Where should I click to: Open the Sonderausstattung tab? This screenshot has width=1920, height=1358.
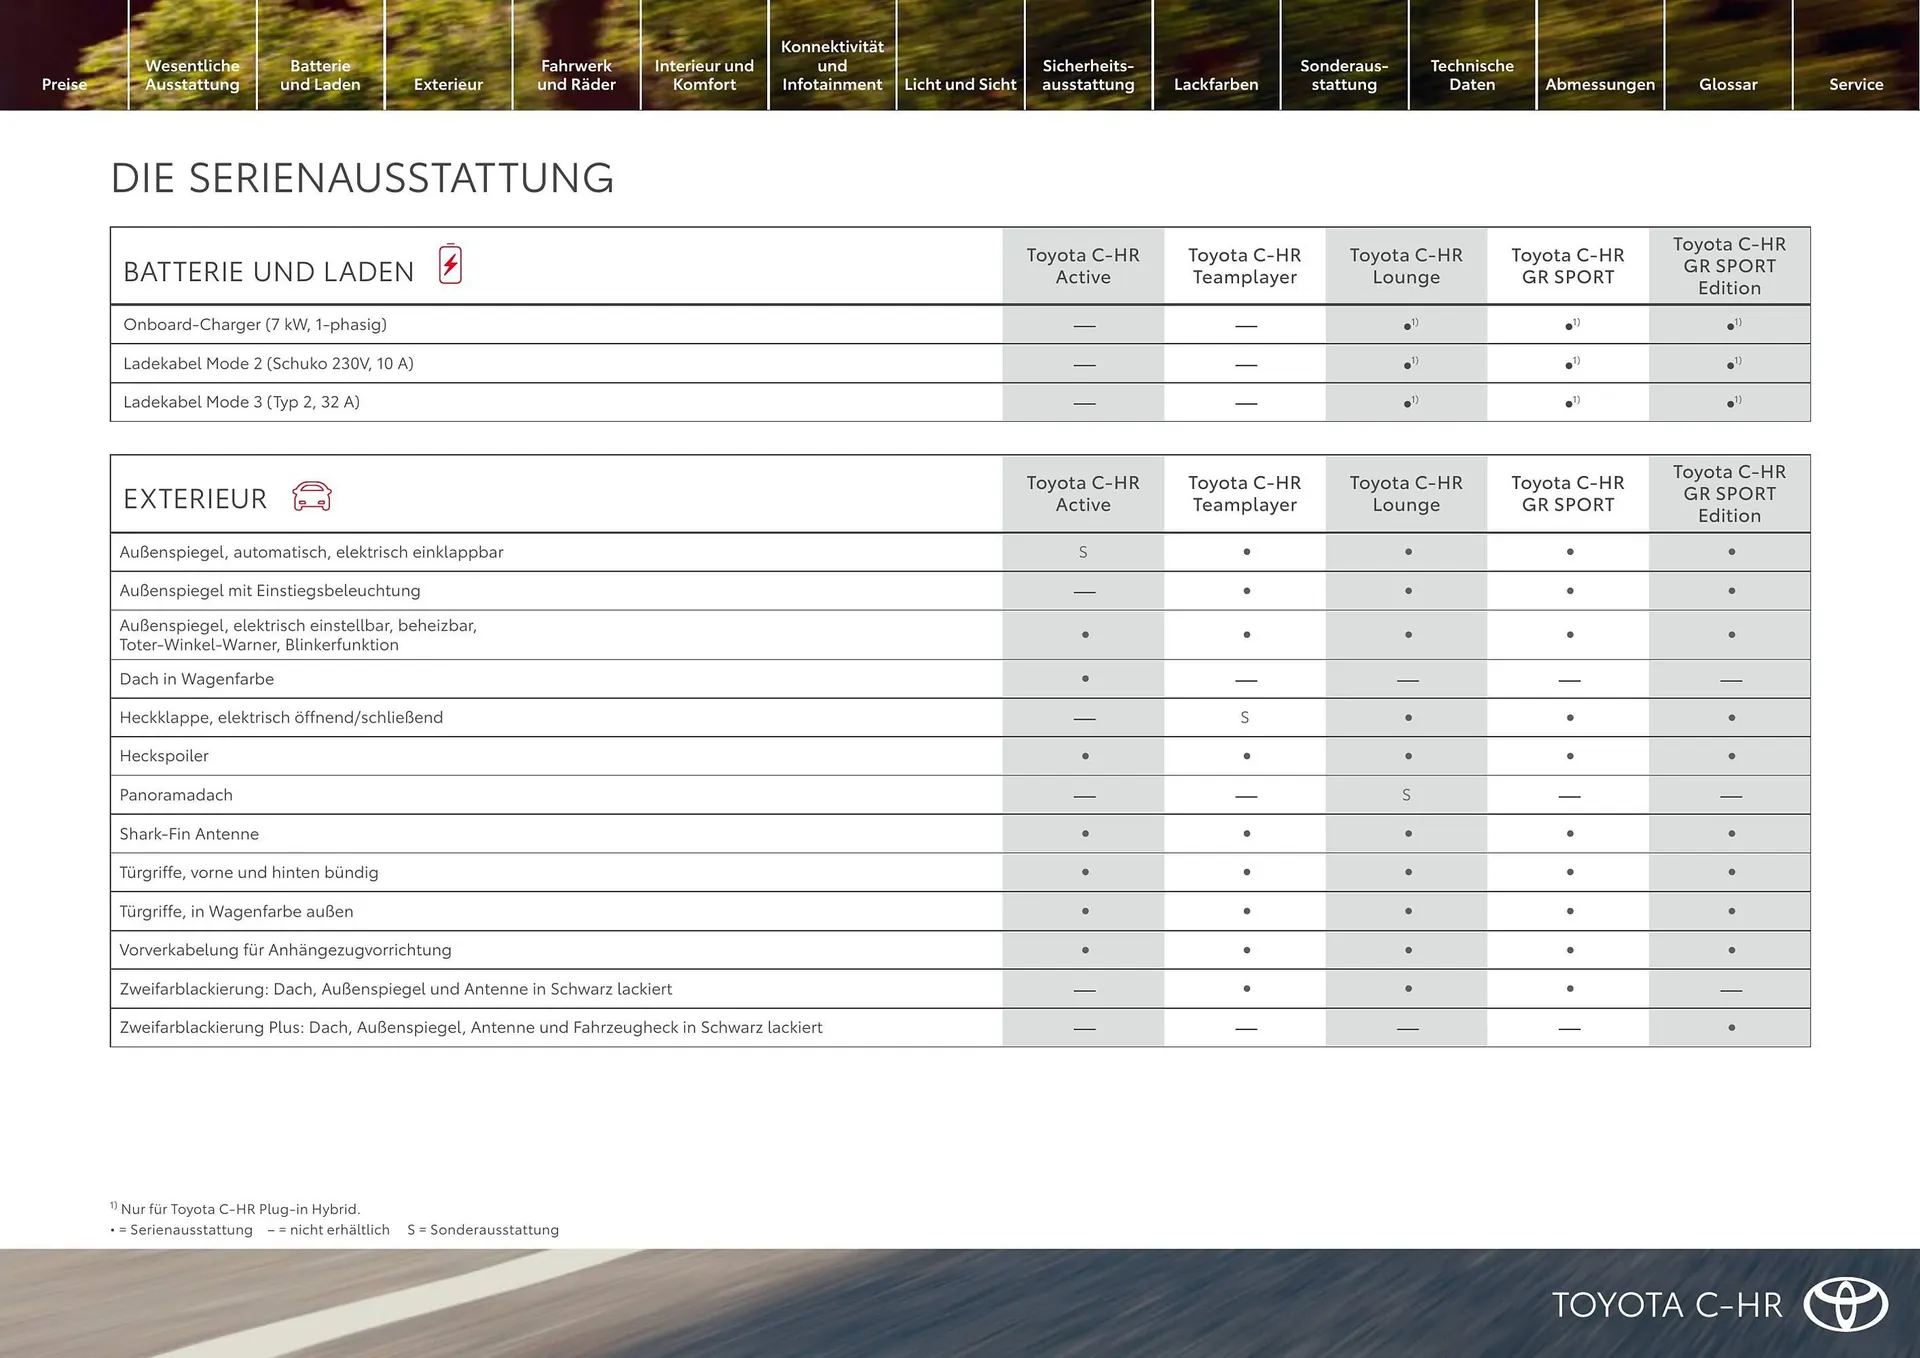click(1344, 75)
